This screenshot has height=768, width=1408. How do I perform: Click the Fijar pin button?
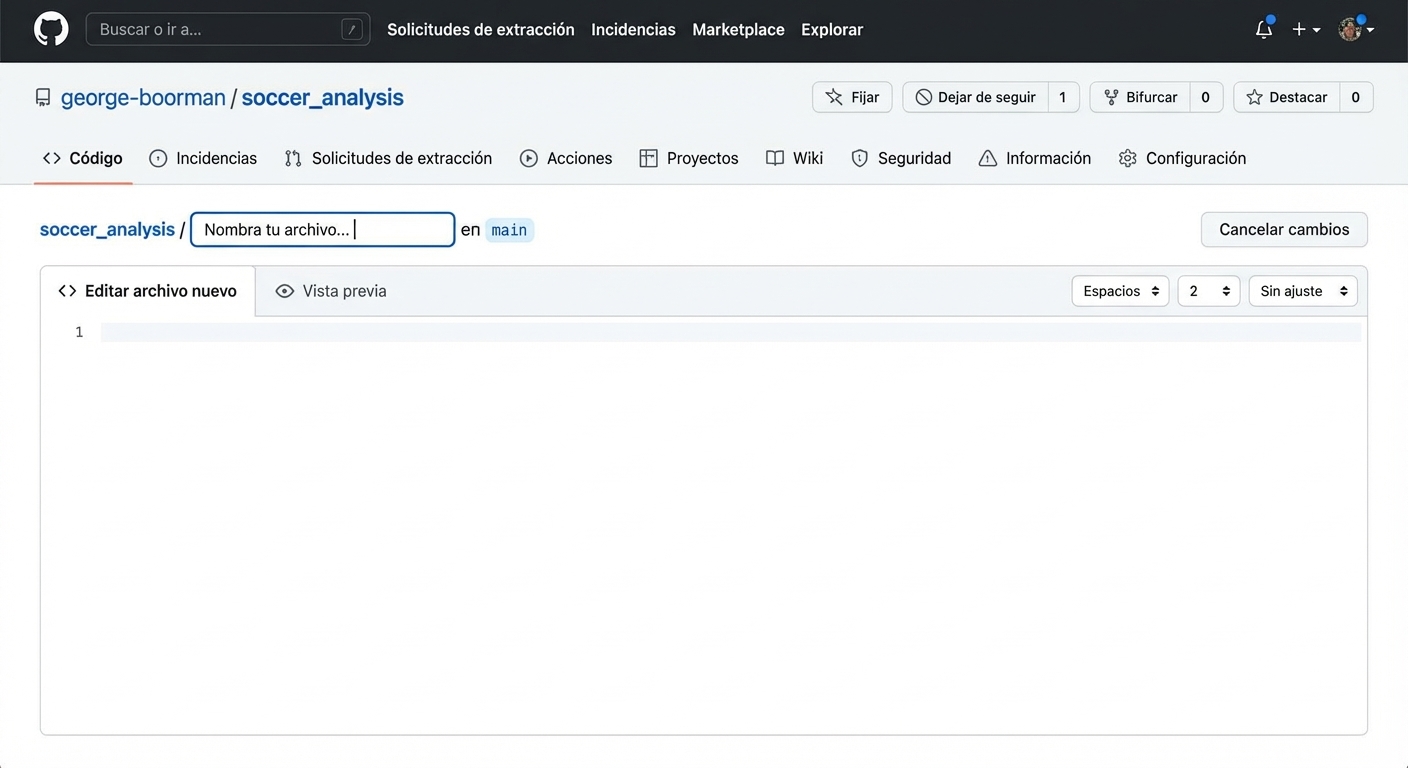pos(852,97)
